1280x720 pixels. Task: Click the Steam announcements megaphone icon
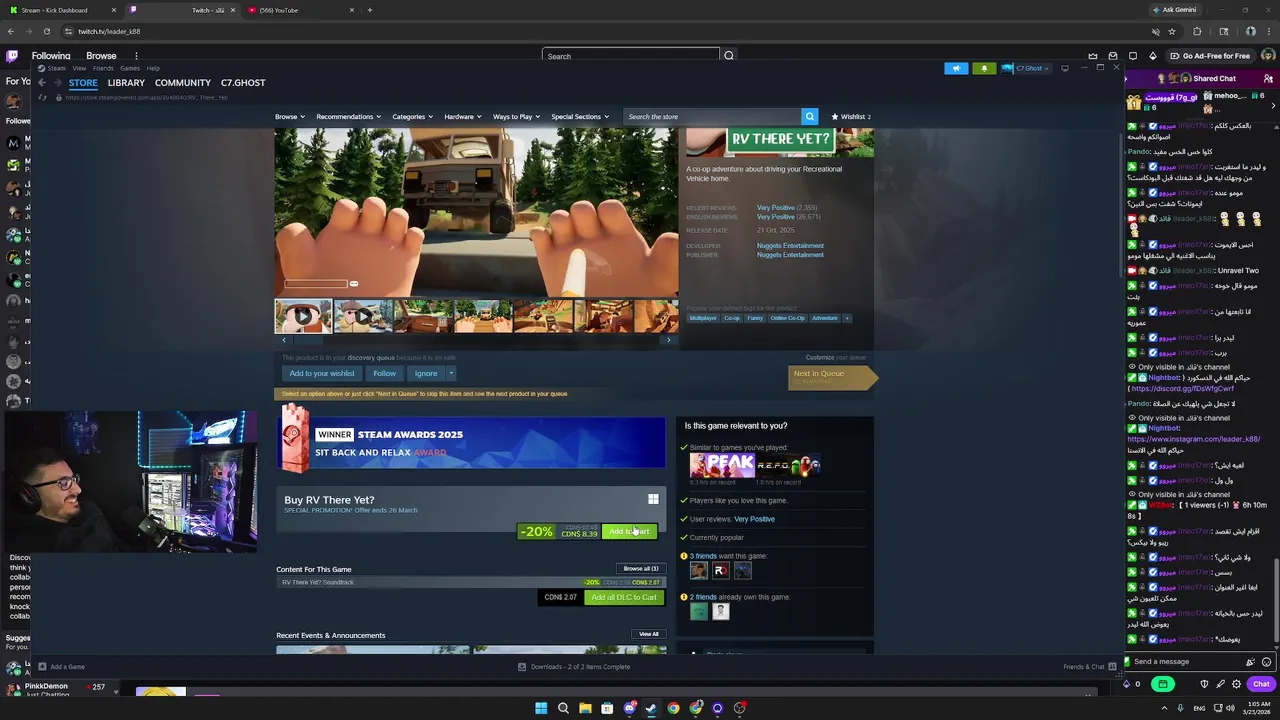click(x=956, y=68)
